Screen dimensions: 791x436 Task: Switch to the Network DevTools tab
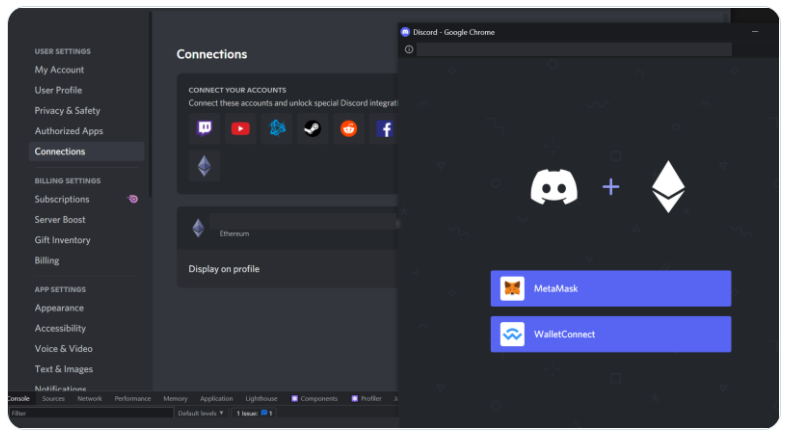(x=89, y=399)
